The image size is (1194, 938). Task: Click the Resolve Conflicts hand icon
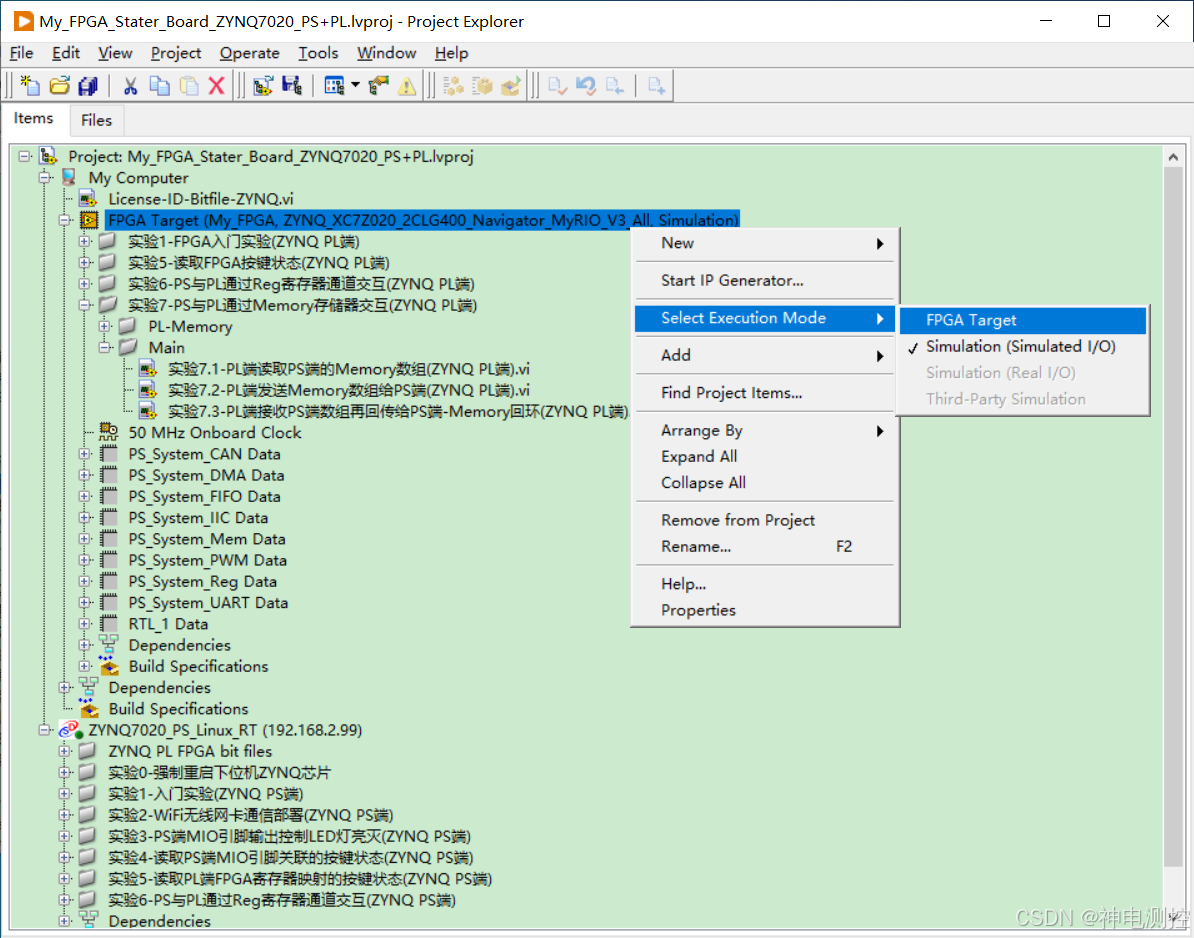(x=378, y=85)
